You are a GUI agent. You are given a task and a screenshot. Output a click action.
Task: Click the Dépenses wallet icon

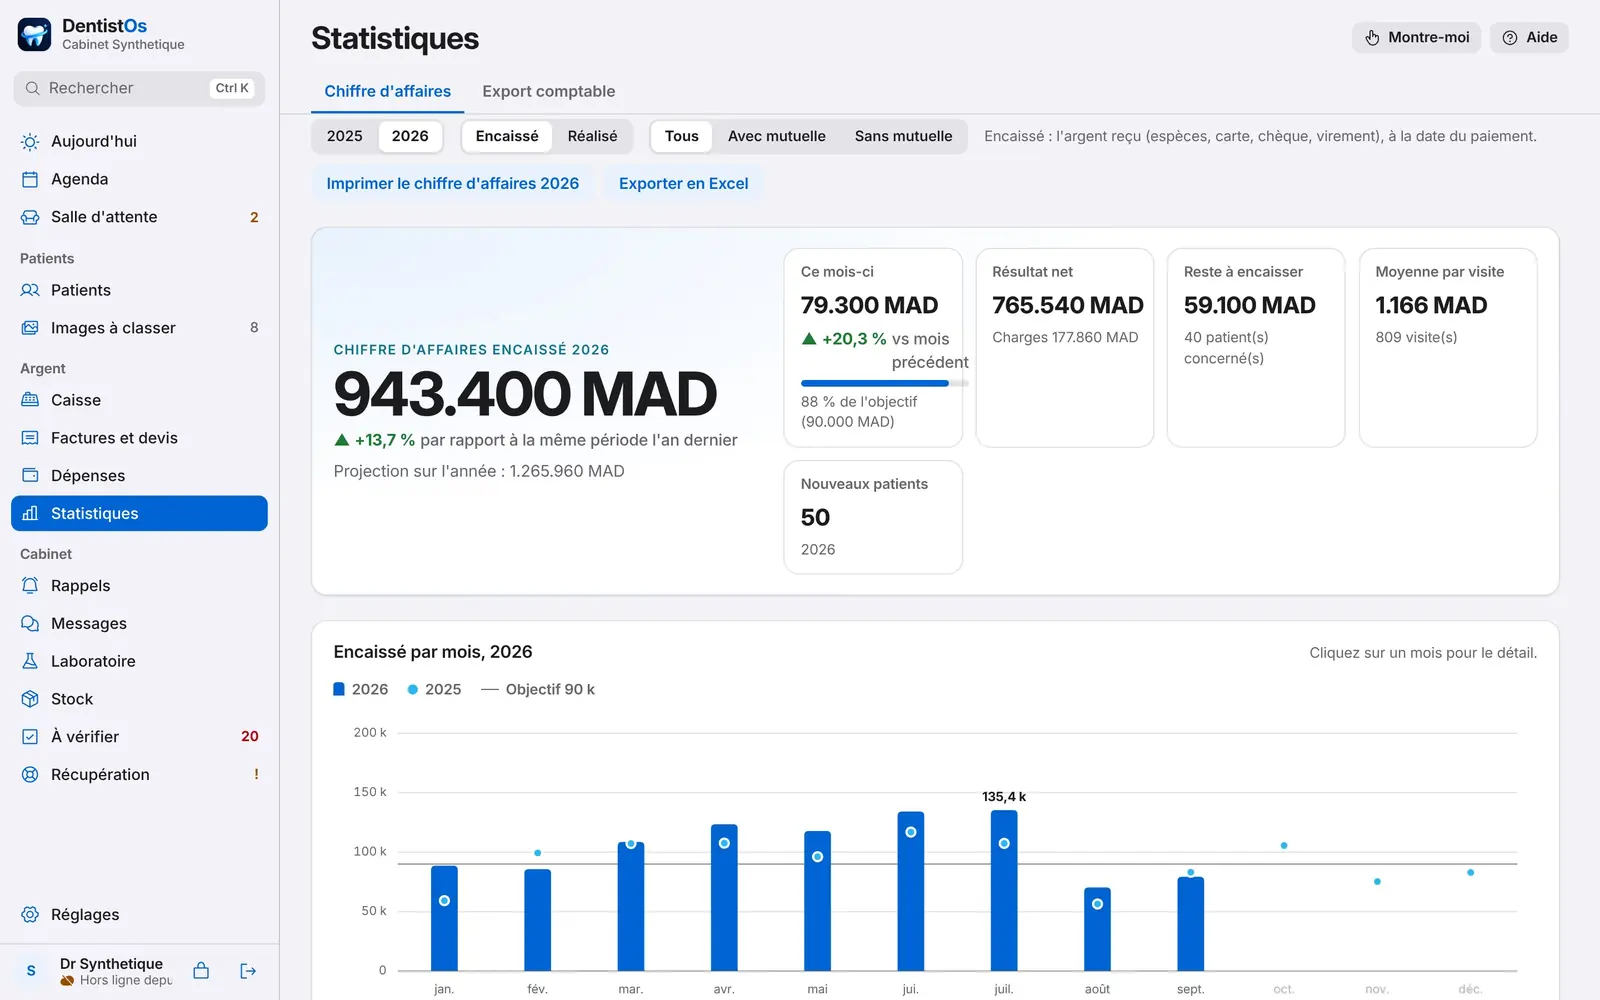pos(30,475)
